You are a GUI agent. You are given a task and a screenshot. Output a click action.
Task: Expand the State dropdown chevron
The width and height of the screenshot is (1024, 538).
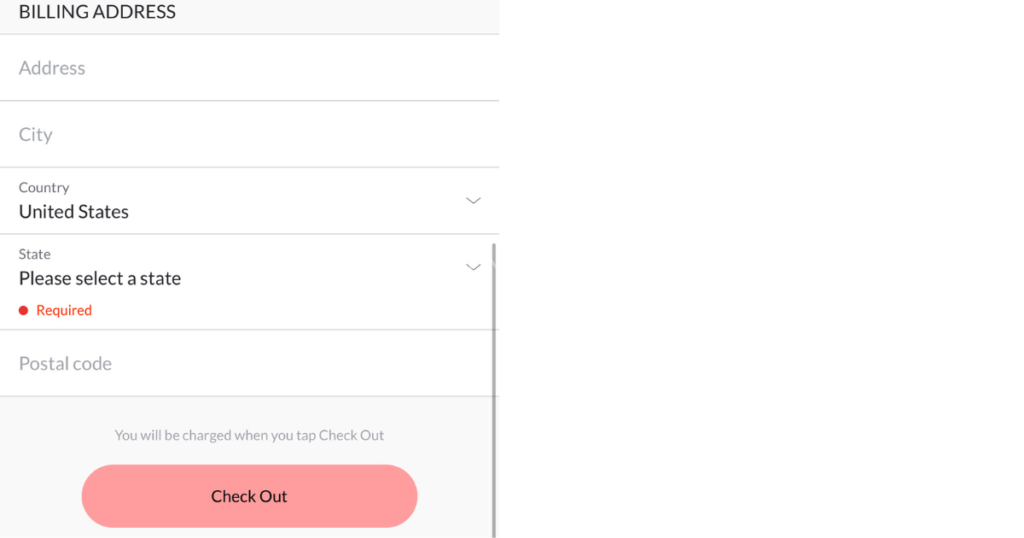[474, 267]
